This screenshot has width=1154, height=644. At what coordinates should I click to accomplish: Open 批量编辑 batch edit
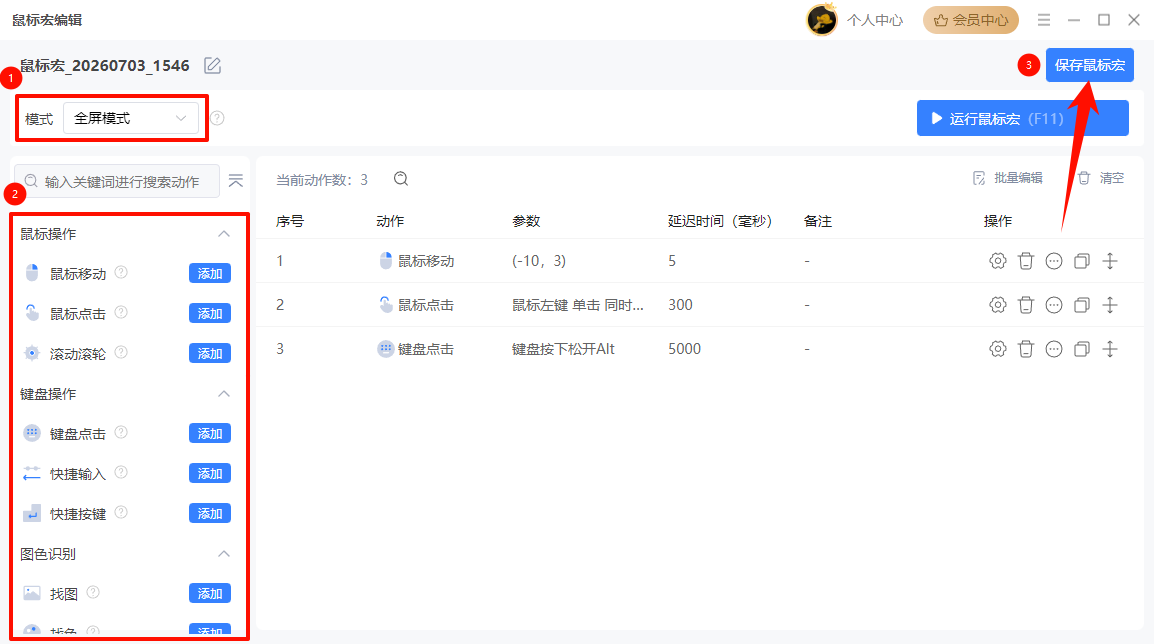[x=1008, y=178]
